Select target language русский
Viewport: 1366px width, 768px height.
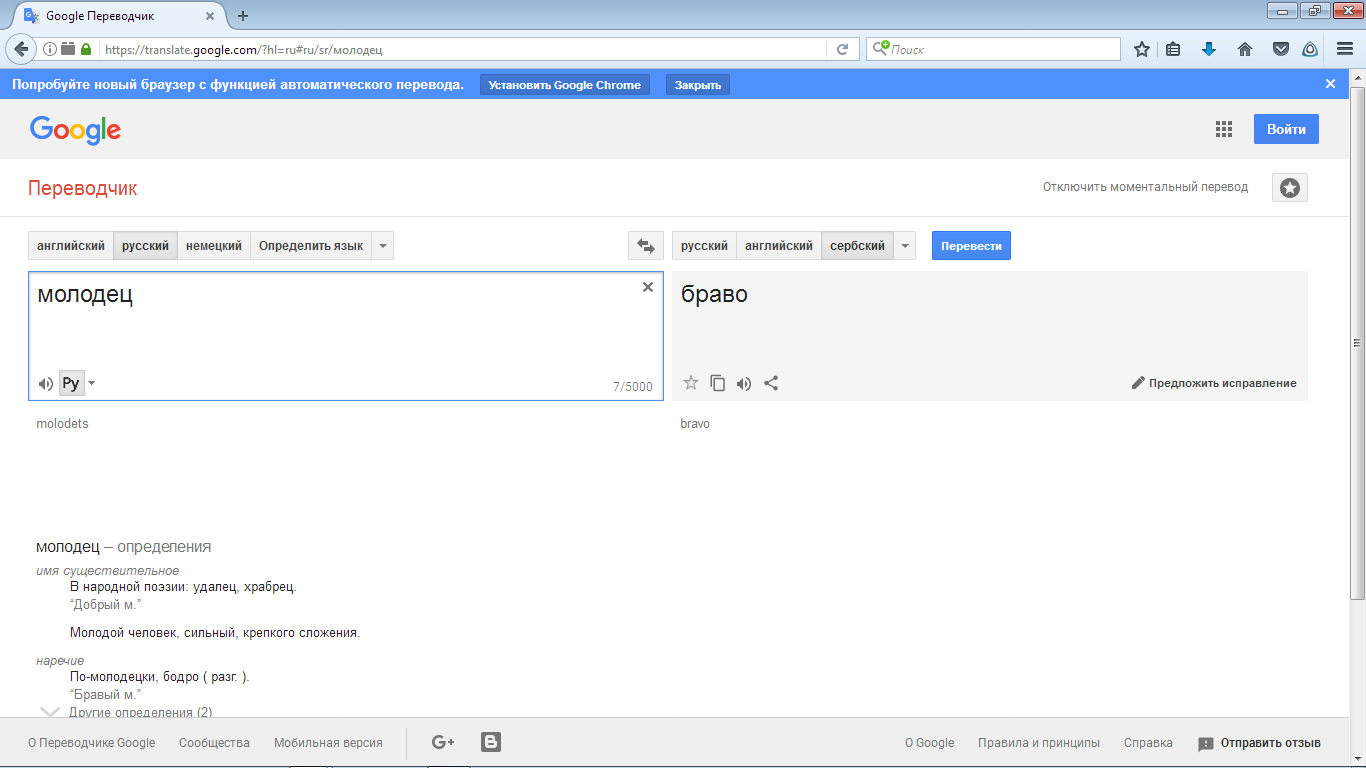click(704, 246)
